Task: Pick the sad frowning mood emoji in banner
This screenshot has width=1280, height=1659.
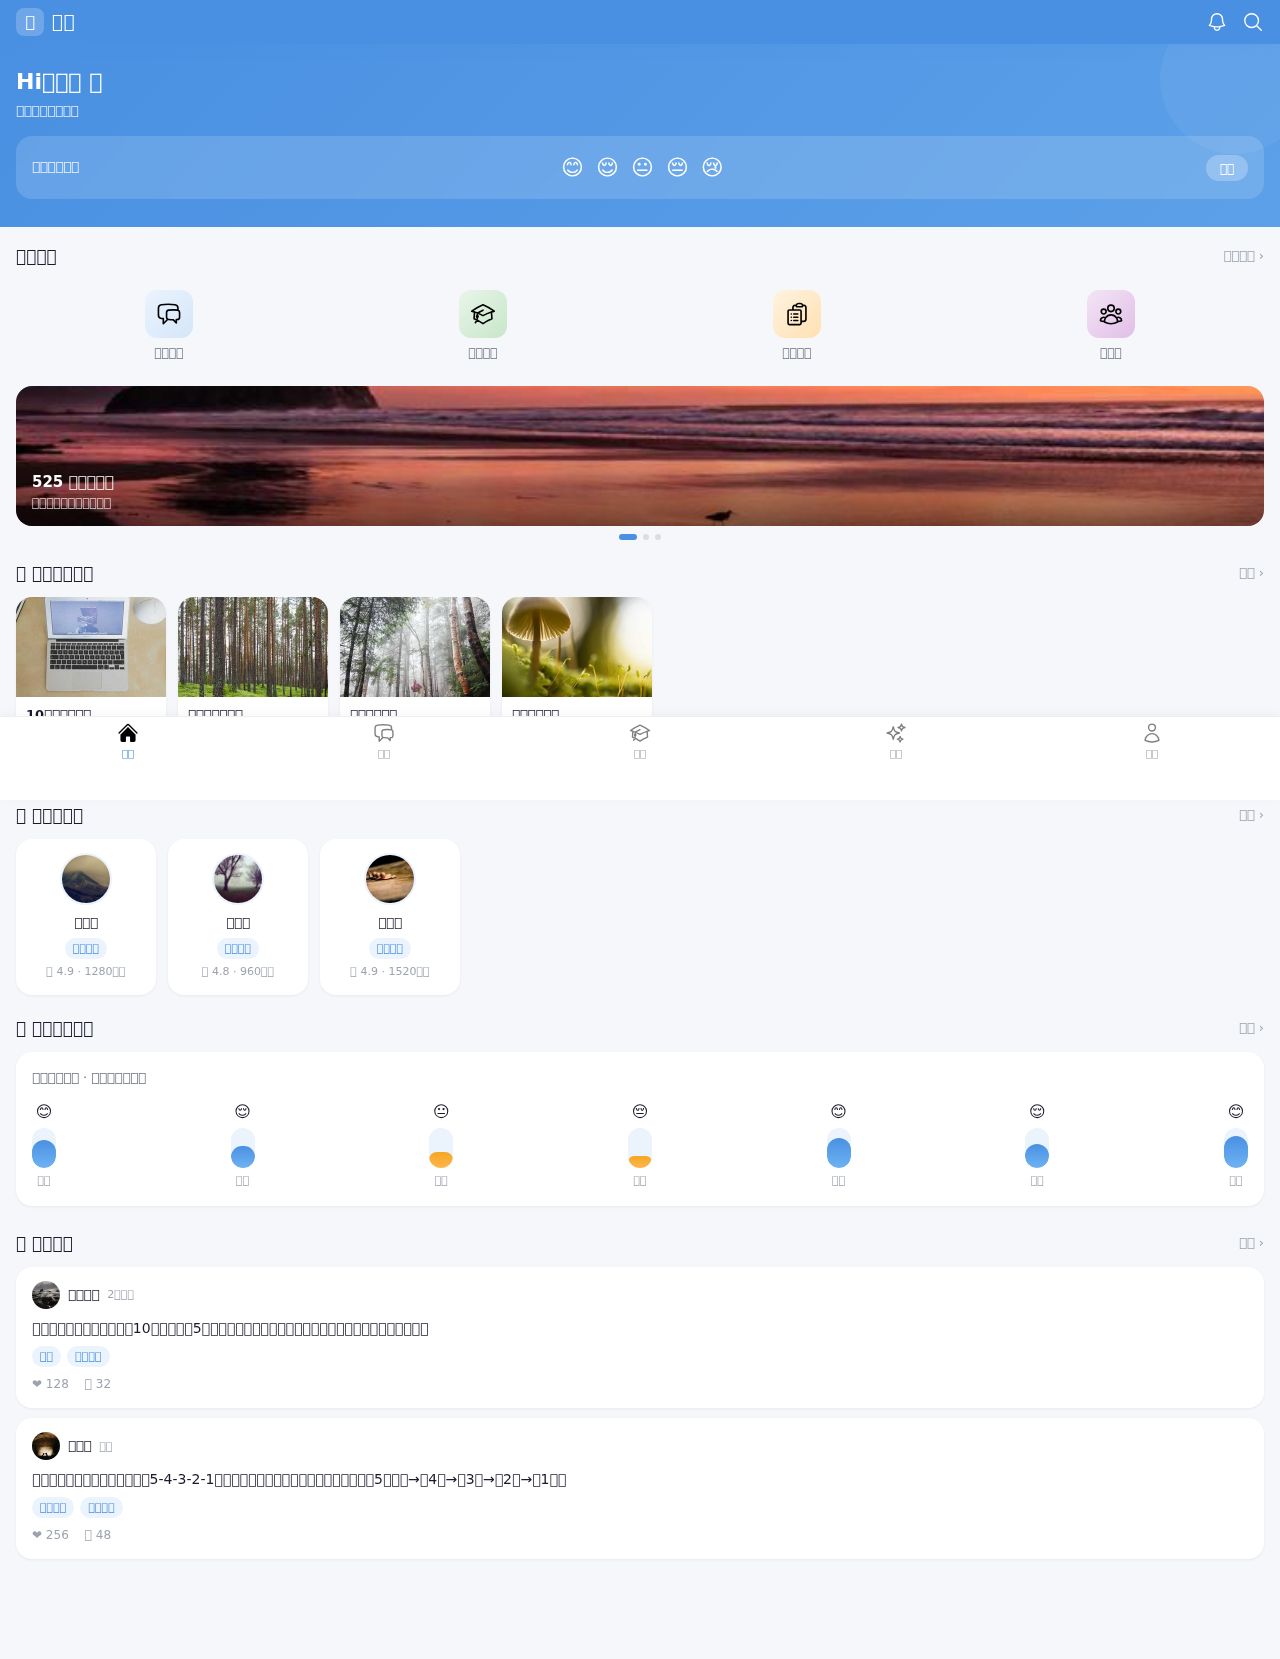Action: (712, 167)
